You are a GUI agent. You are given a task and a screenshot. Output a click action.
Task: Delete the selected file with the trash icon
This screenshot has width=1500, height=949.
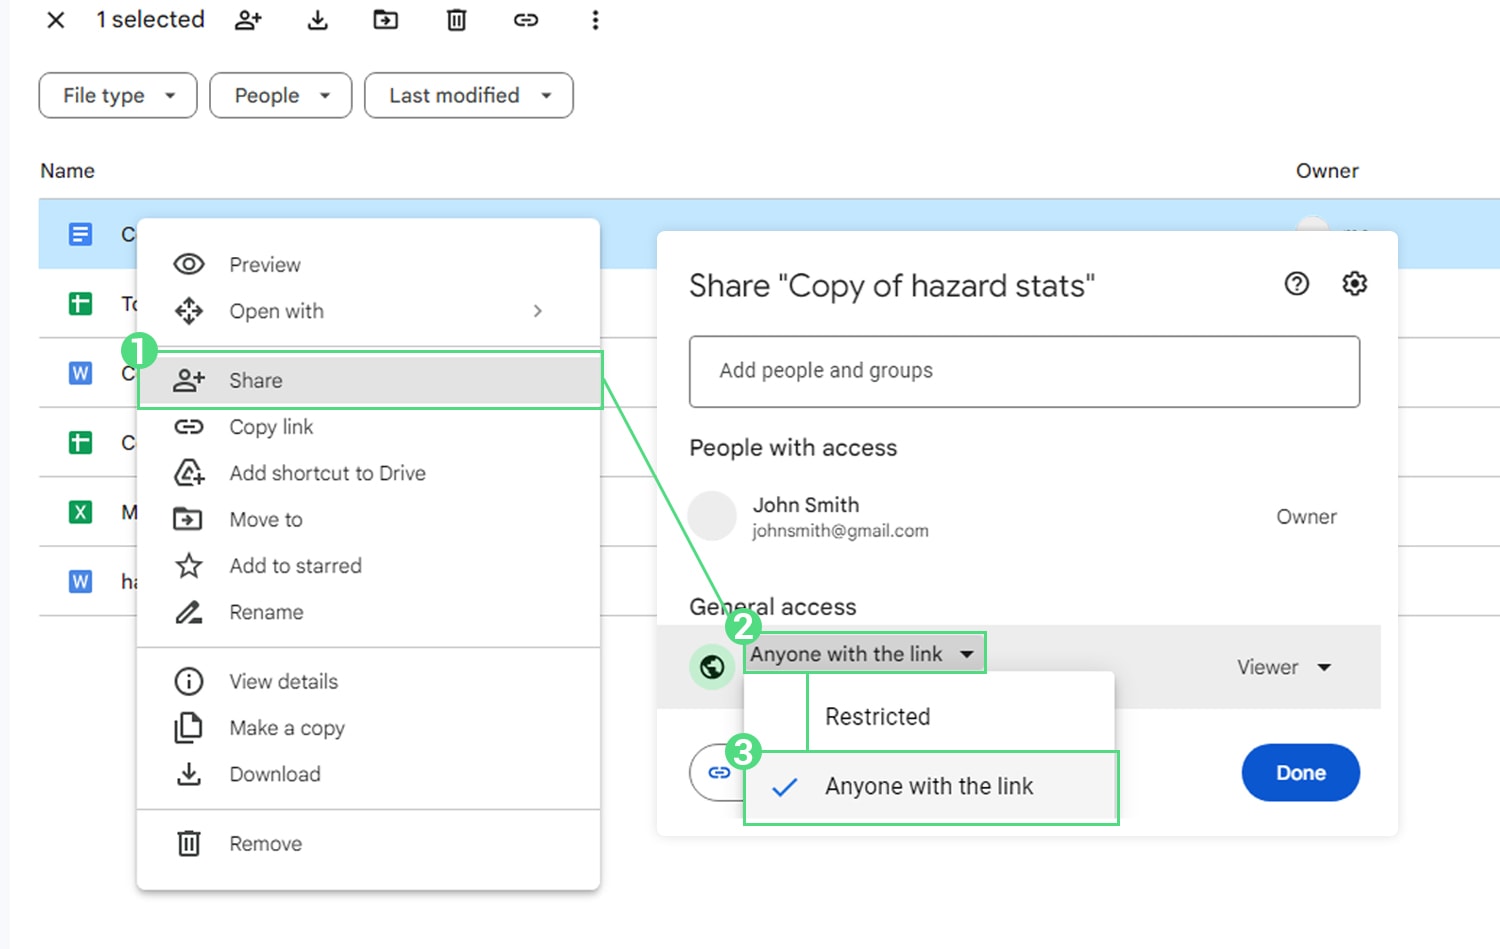coord(456,20)
